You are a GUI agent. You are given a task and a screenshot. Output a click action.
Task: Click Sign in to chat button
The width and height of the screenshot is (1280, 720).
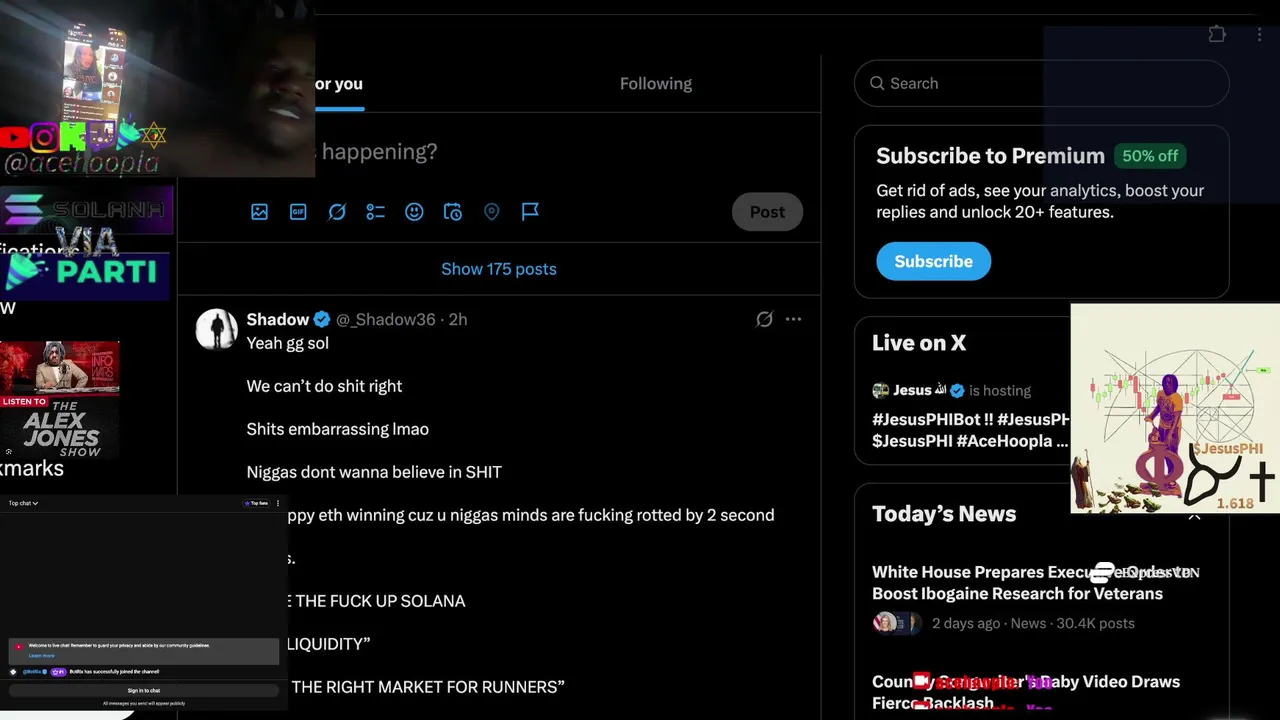point(143,690)
